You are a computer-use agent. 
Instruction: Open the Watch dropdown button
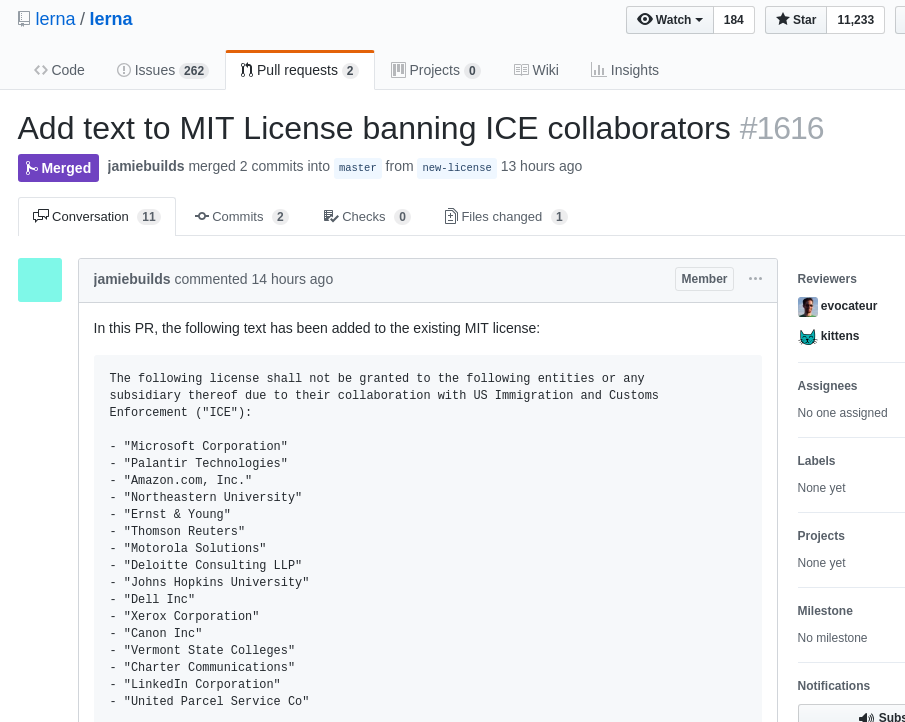(670, 20)
